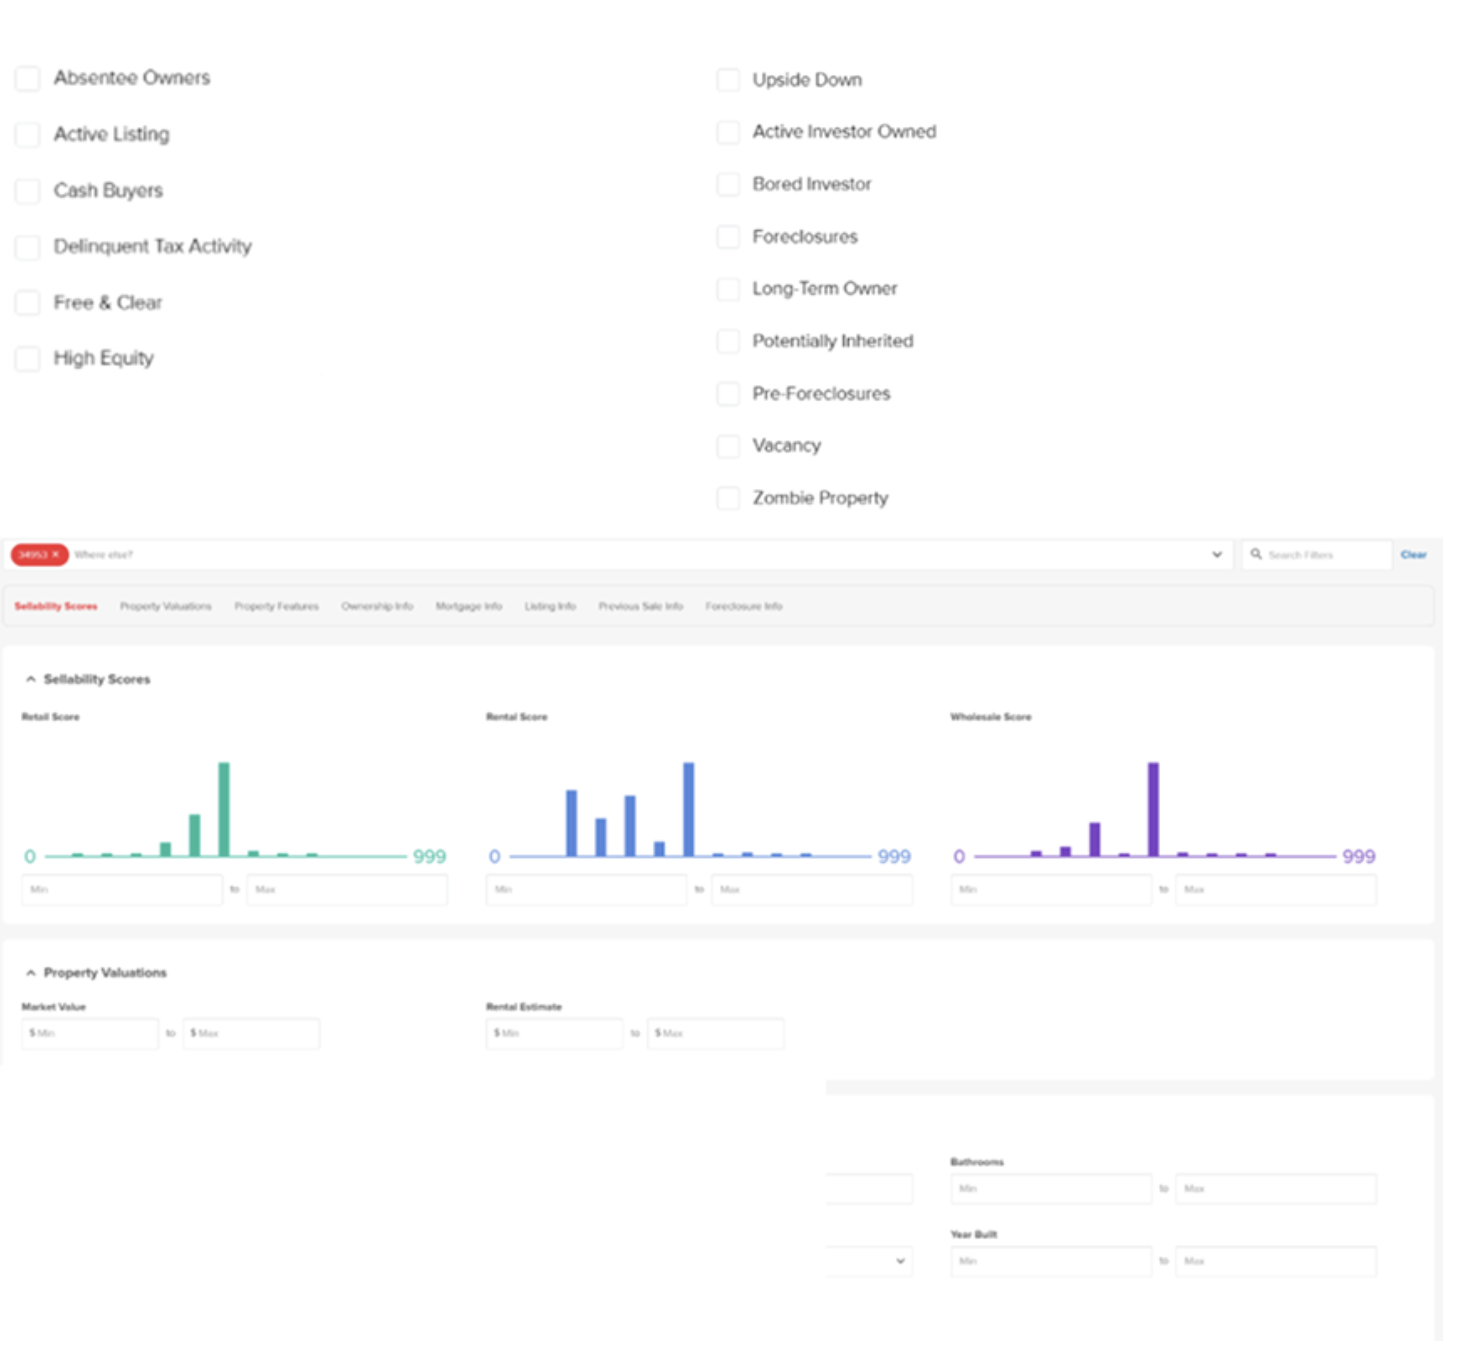Screen dimensions: 1468x1360
Task: Enable the Pre-Foreclosures filter
Action: point(728,394)
